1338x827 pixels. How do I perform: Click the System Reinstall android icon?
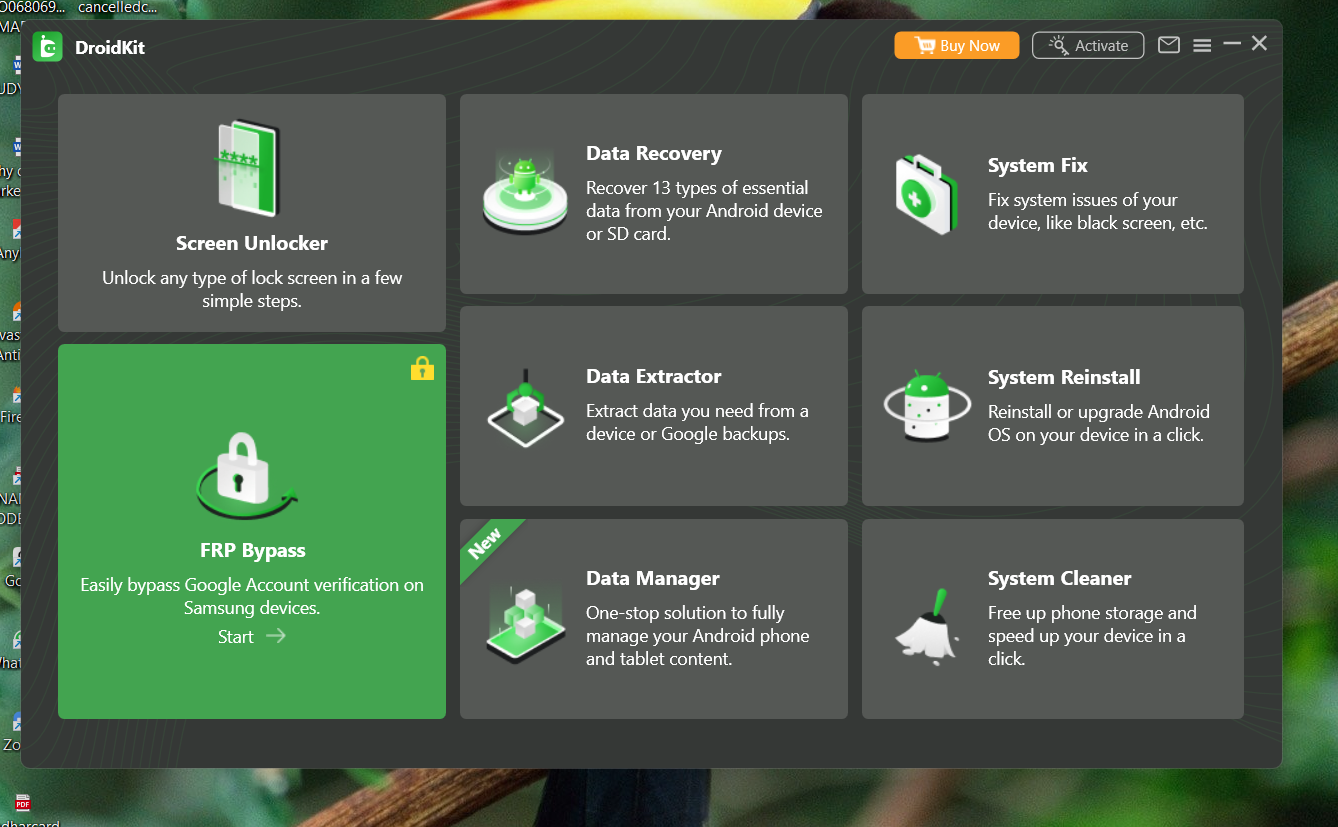pos(927,407)
